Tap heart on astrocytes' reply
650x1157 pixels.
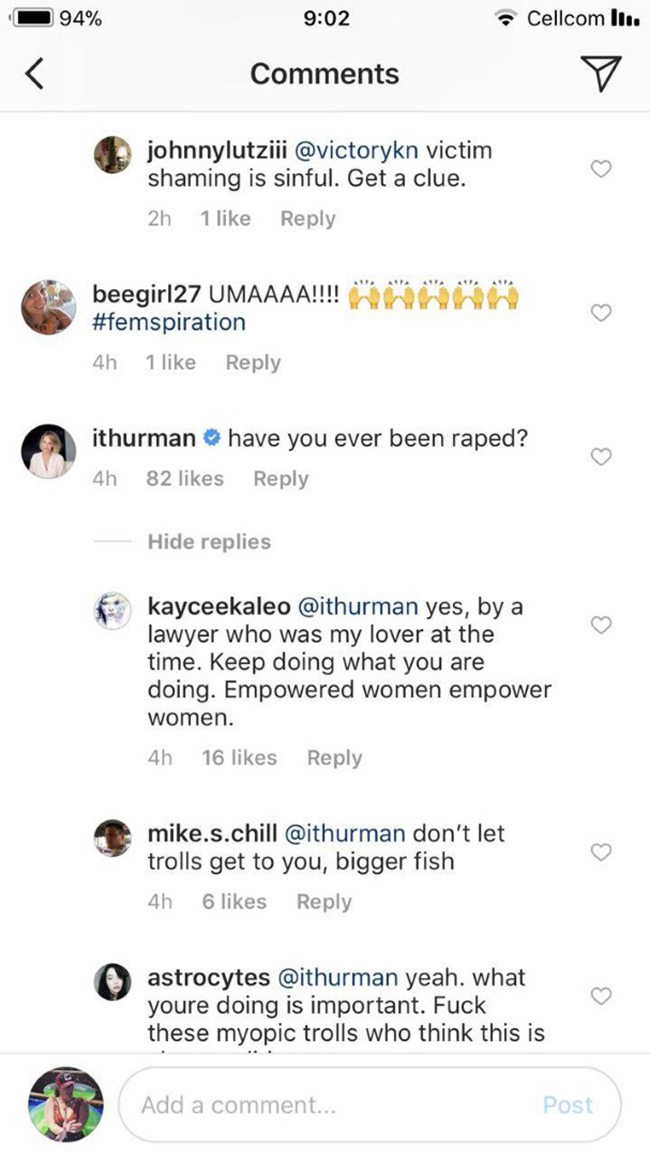(601, 996)
